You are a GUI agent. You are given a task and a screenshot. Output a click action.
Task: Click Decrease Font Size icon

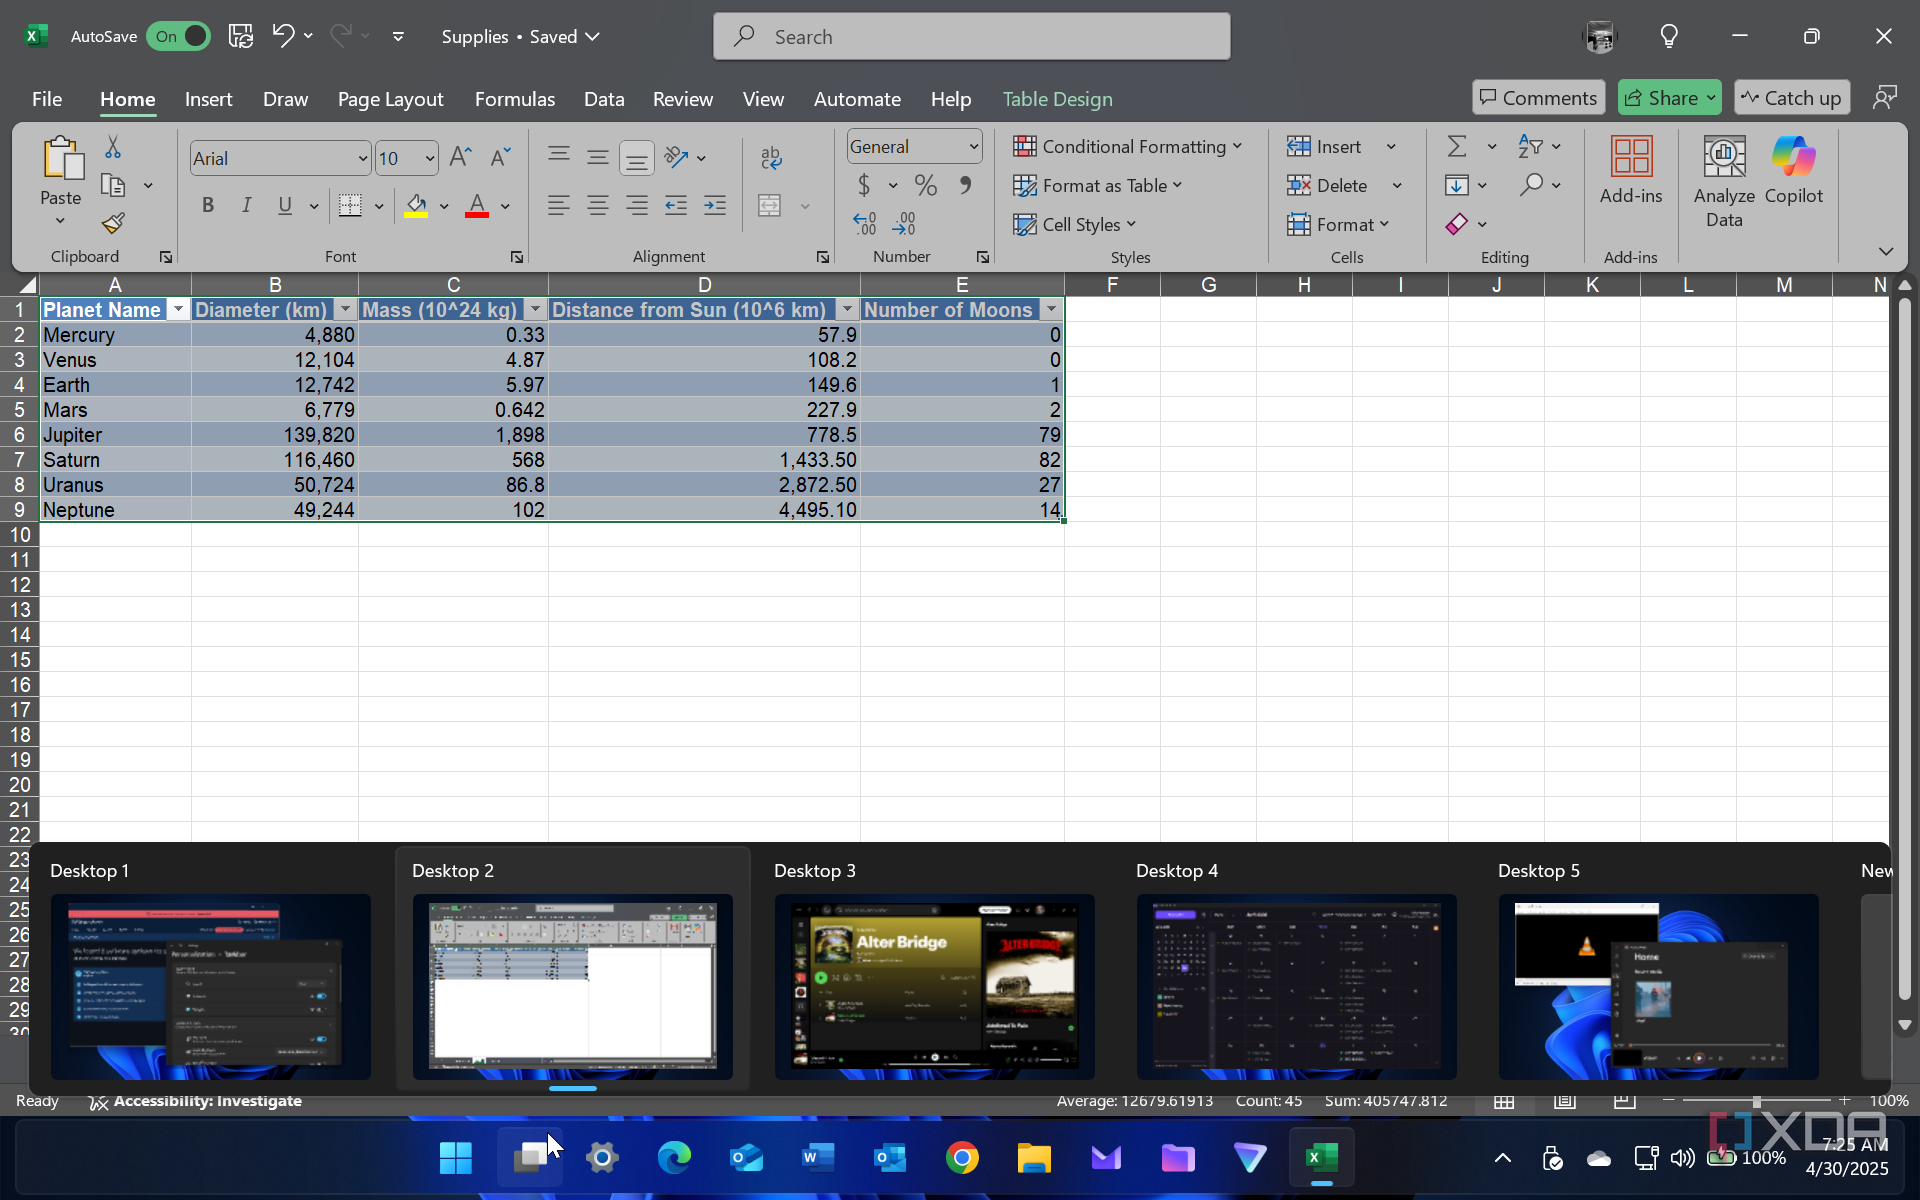click(501, 157)
